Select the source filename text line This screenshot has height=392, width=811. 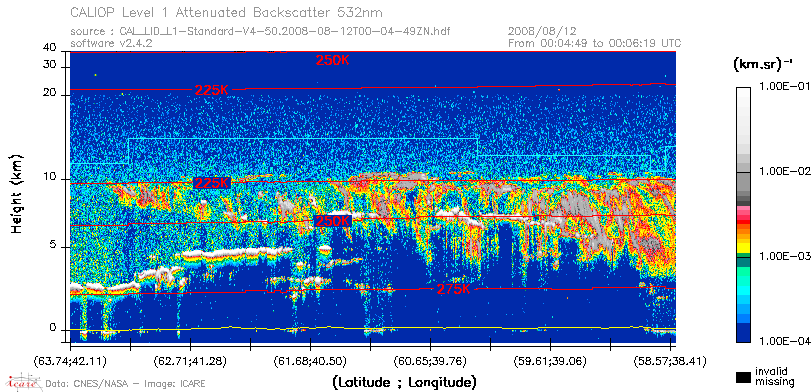(x=260, y=32)
